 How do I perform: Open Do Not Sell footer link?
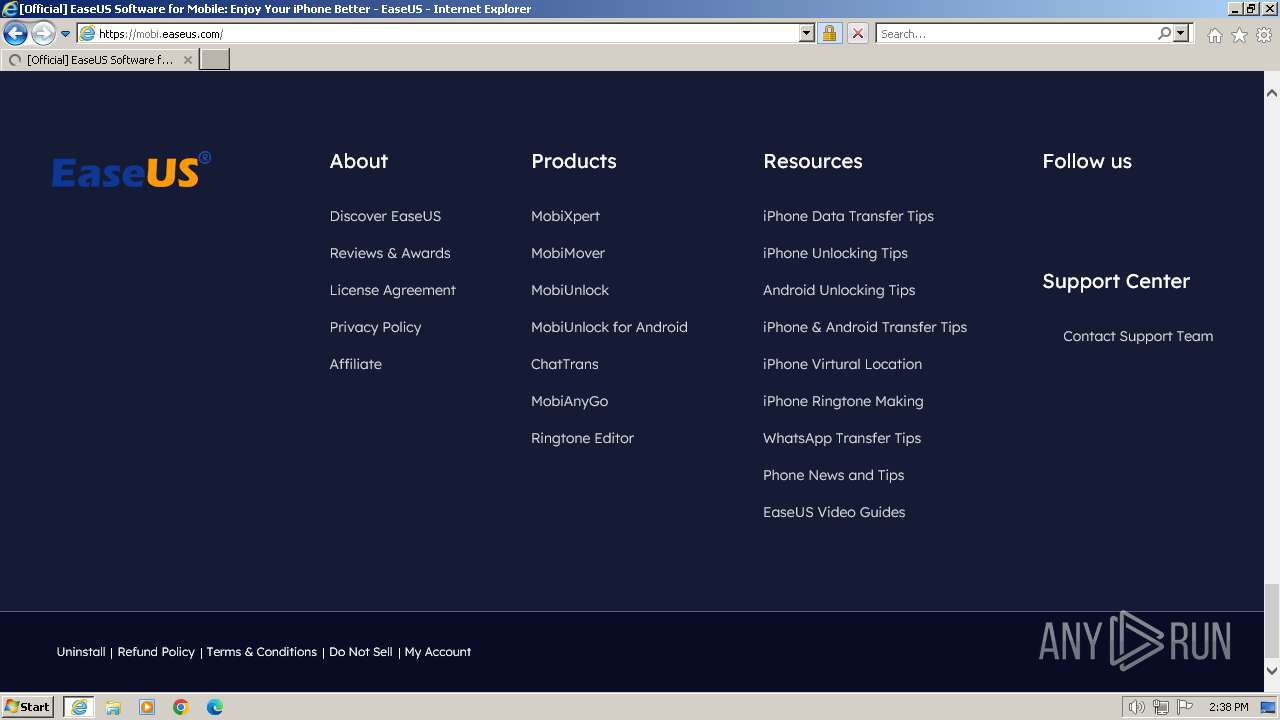click(x=361, y=652)
